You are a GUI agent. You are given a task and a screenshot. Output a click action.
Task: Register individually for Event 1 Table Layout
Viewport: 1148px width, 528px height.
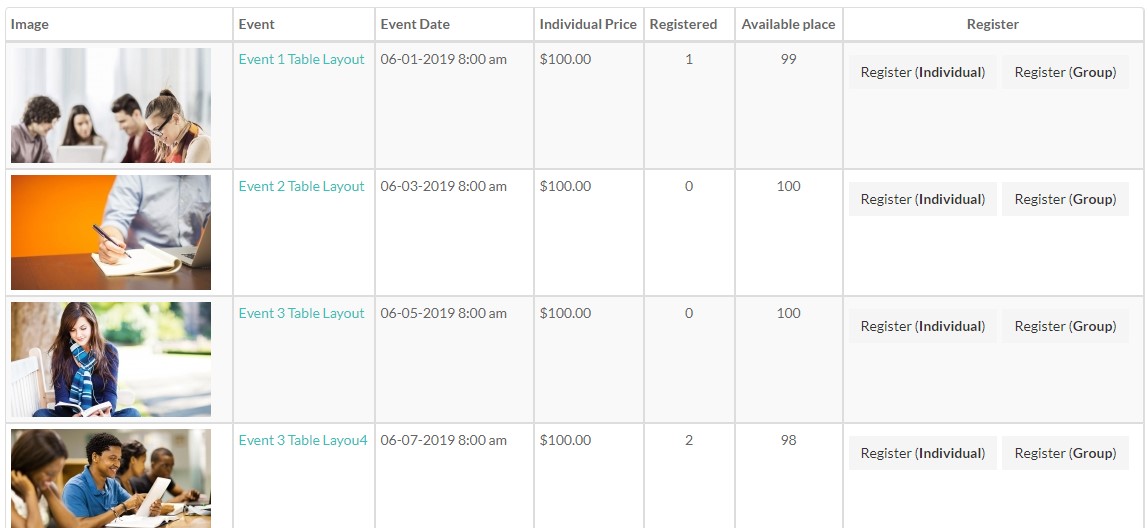(922, 72)
